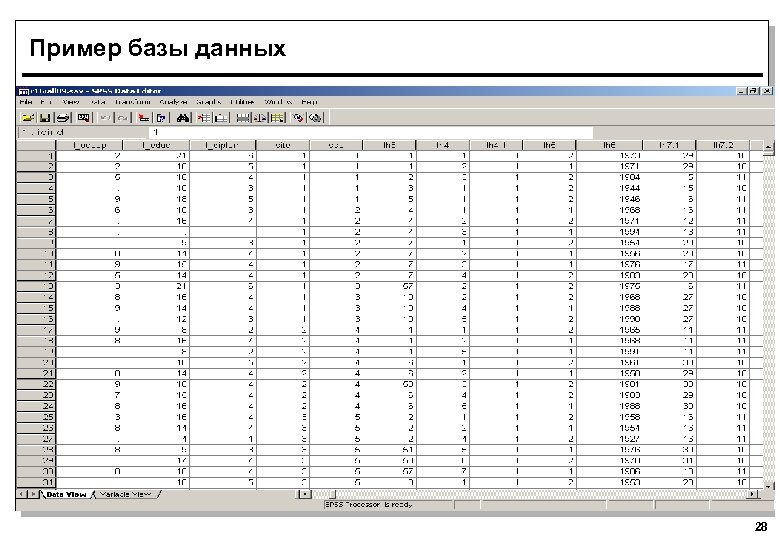Select row header 24
This screenshot has height=540, width=780.
36,406
